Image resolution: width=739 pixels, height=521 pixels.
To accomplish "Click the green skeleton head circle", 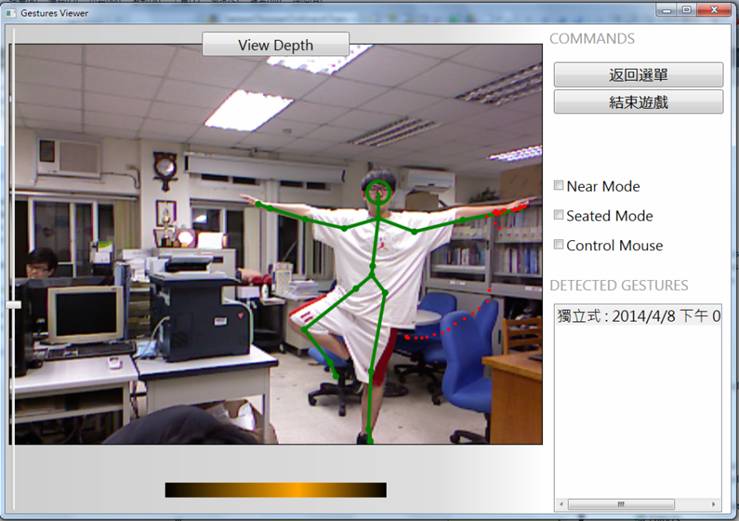I will [378, 190].
